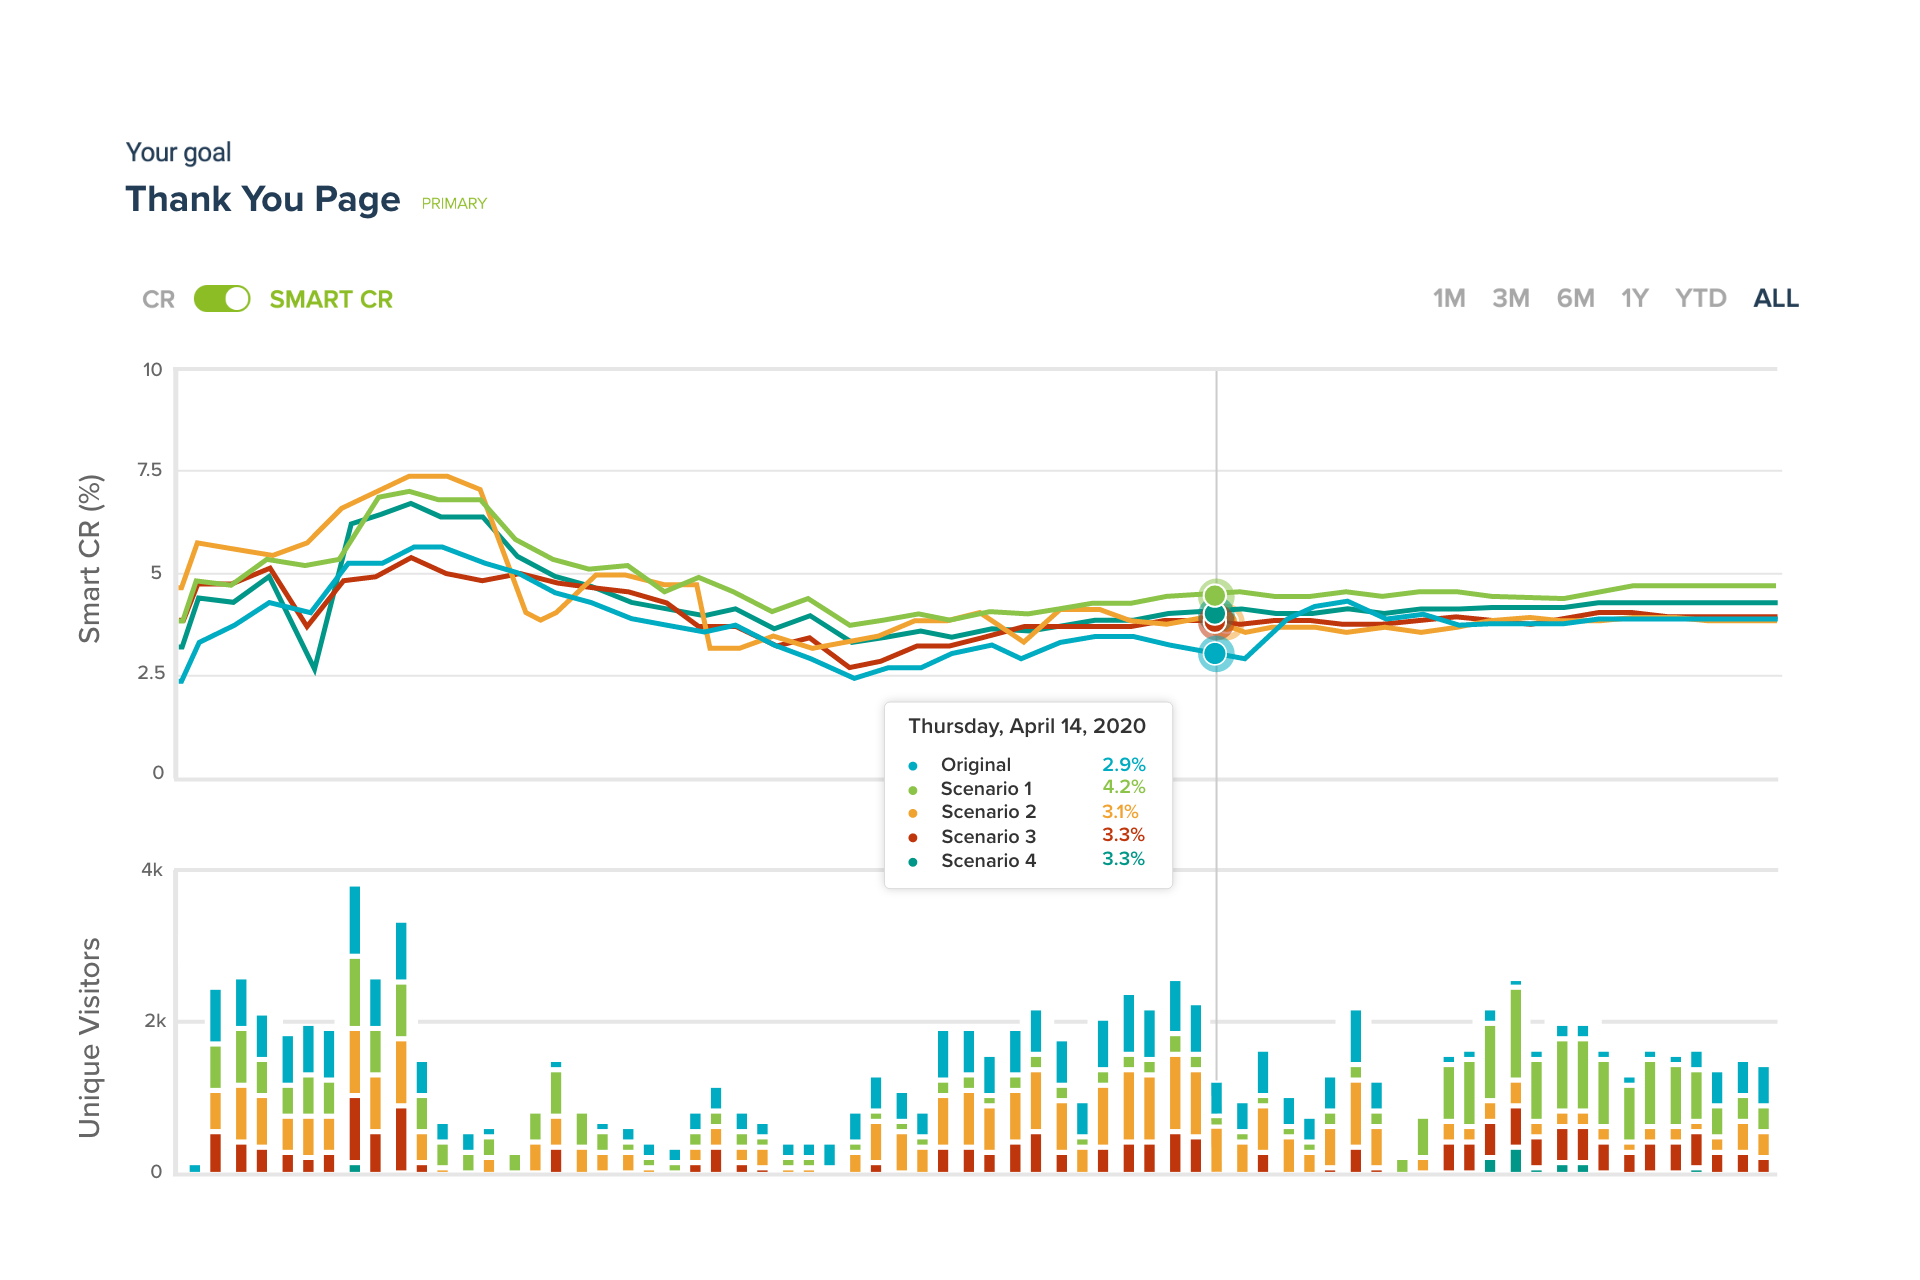Select the 6M time range filter
This screenshot has height=1280, width=1920.
pyautogui.click(x=1575, y=298)
